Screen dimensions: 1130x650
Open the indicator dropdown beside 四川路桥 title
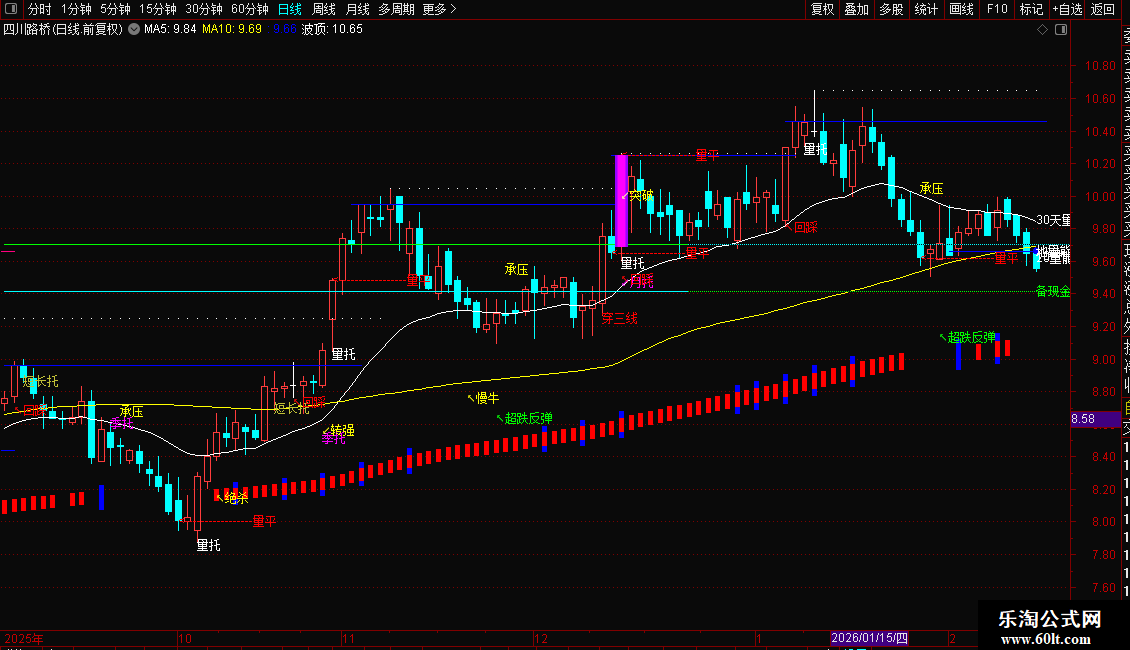(134, 30)
